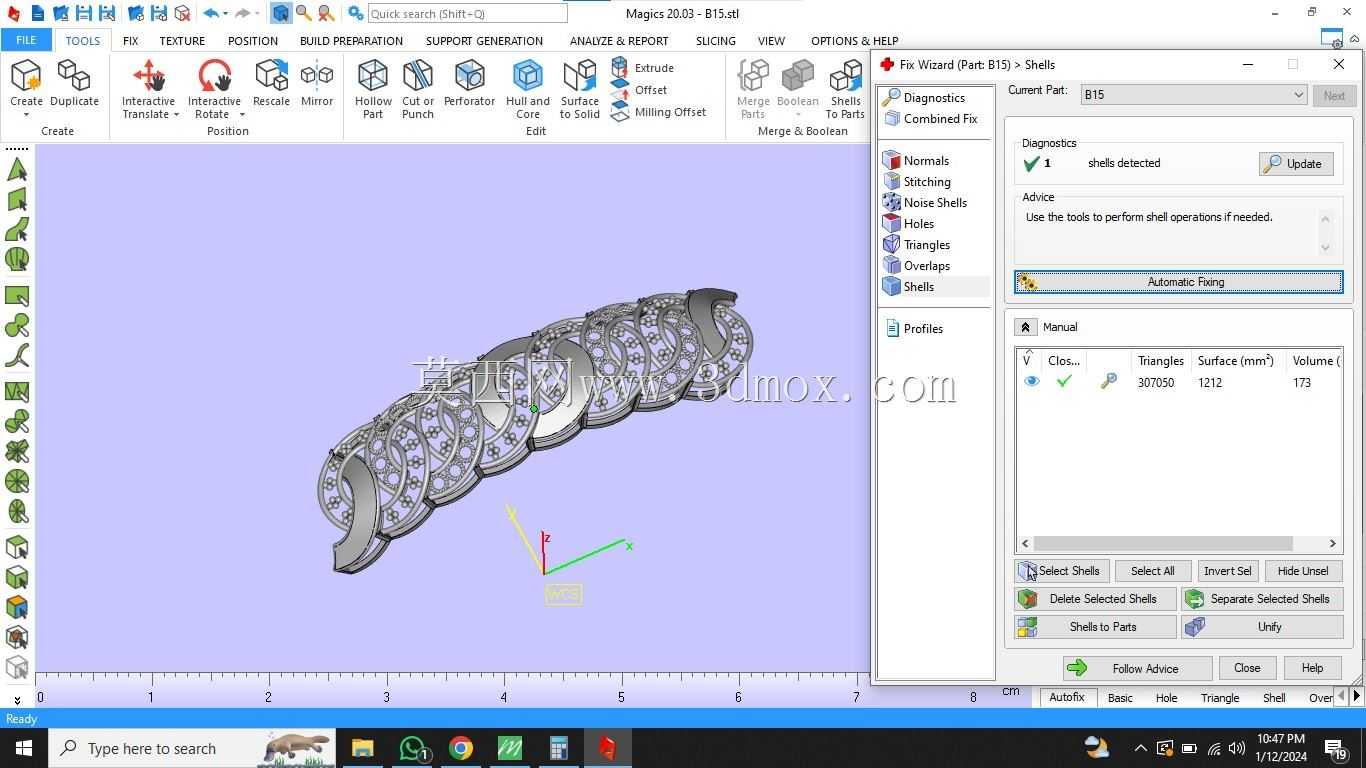Image resolution: width=1366 pixels, height=768 pixels.
Task: Open Interactive Rotate dropdown arrow
Action: click(x=242, y=115)
